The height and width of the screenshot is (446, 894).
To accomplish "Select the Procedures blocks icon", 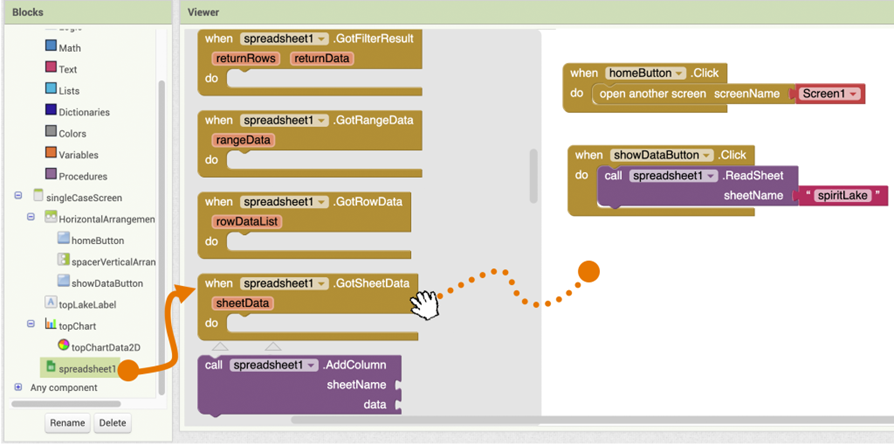I will (x=51, y=173).
